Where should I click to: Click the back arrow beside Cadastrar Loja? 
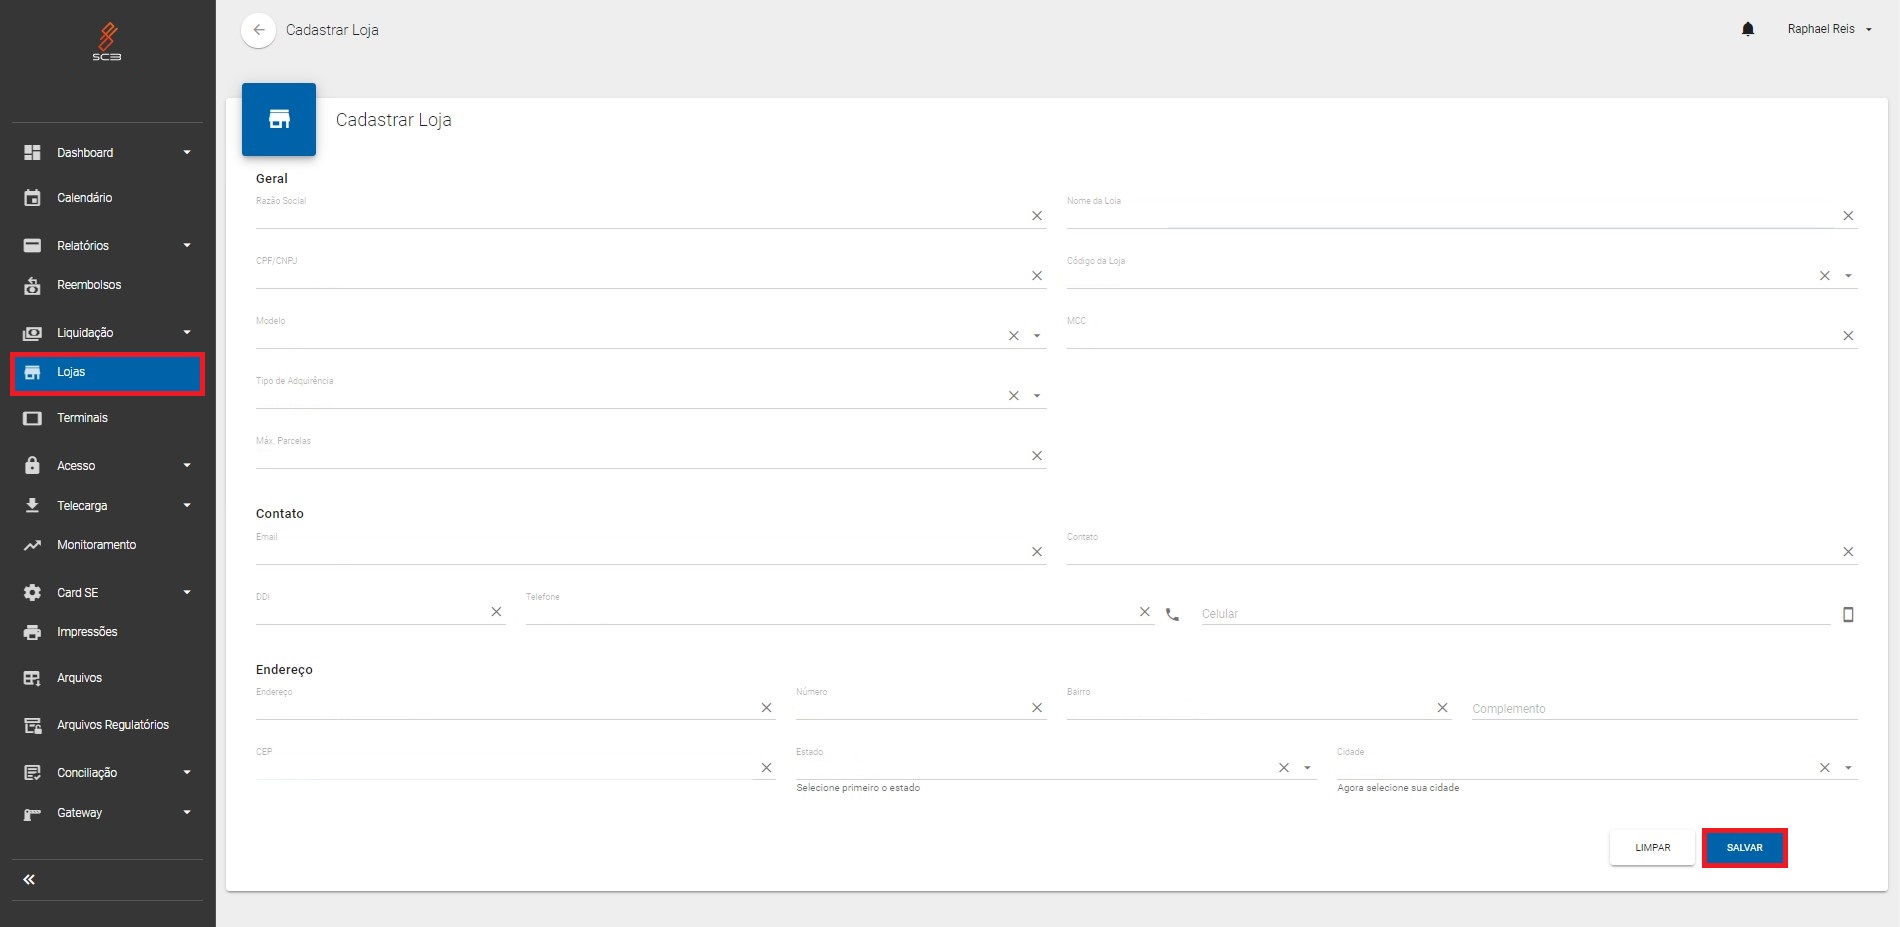point(258,30)
